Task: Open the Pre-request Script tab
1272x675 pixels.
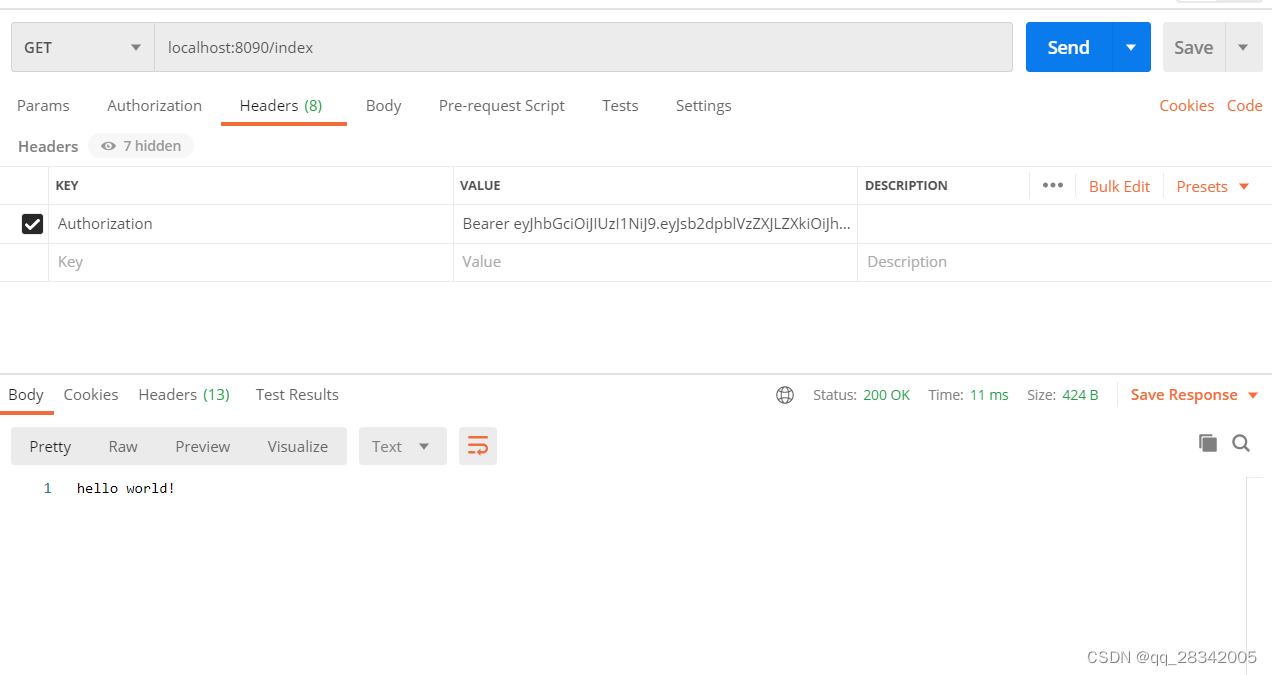Action: (502, 105)
